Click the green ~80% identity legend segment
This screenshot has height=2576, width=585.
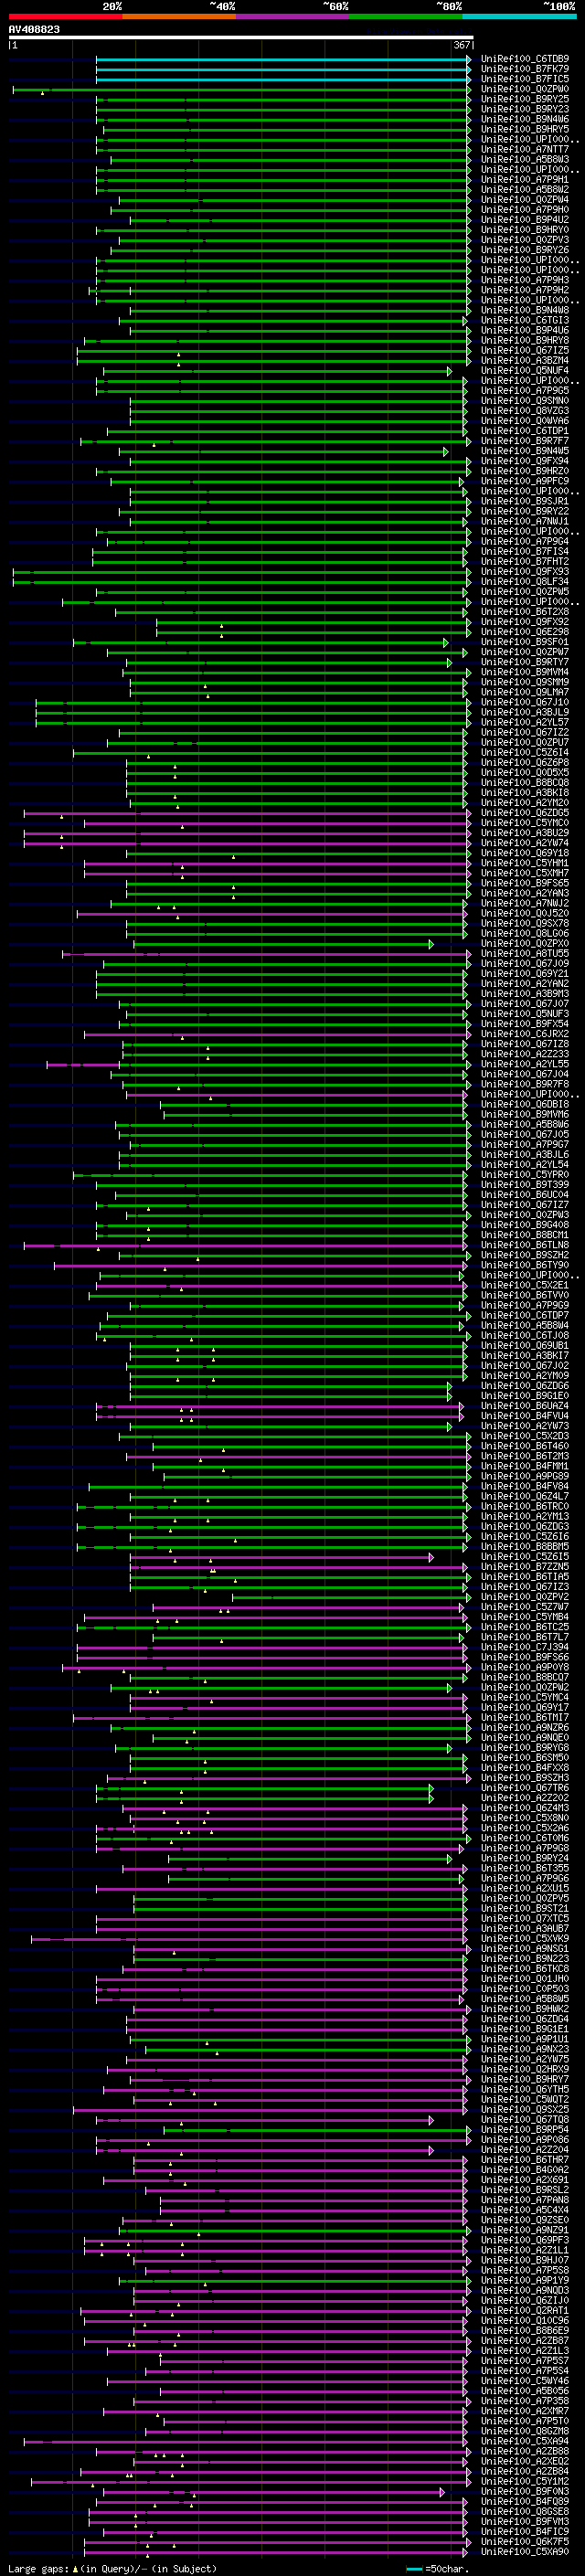(406, 16)
